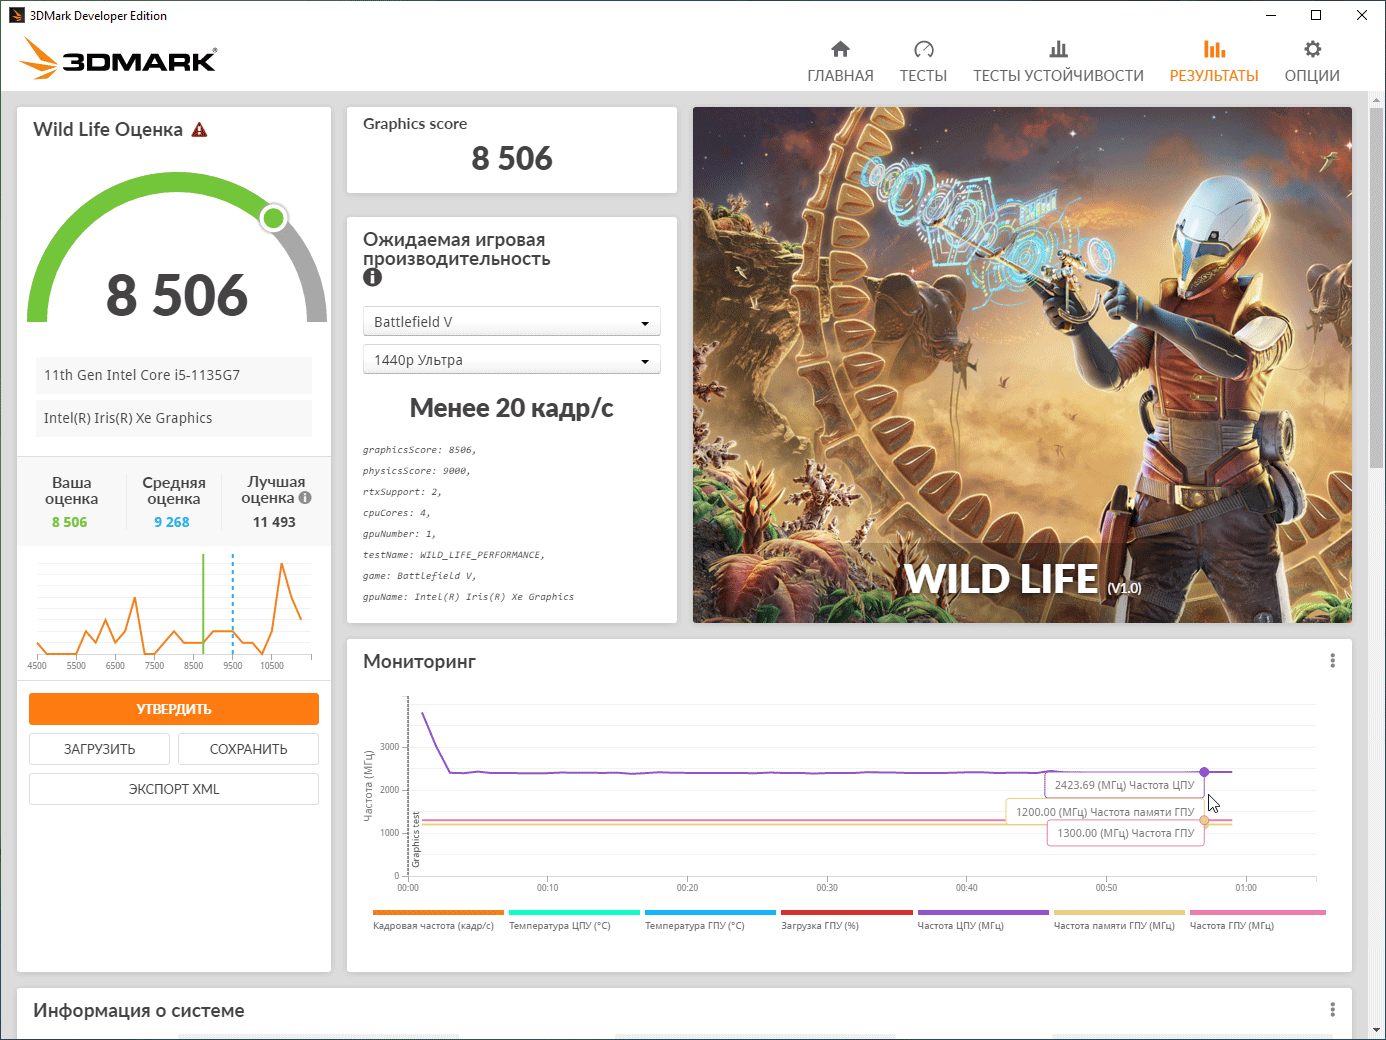Image resolution: width=1386 pixels, height=1040 pixels.
Task: Click the Wild Life artwork image
Action: (x=1022, y=365)
